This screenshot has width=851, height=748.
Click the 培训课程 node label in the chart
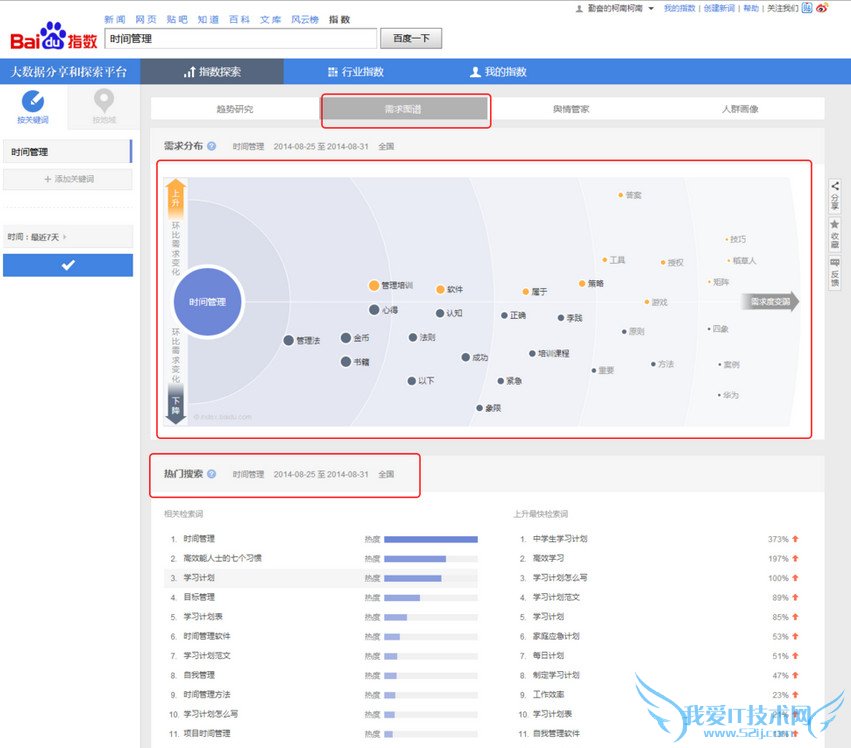click(554, 353)
